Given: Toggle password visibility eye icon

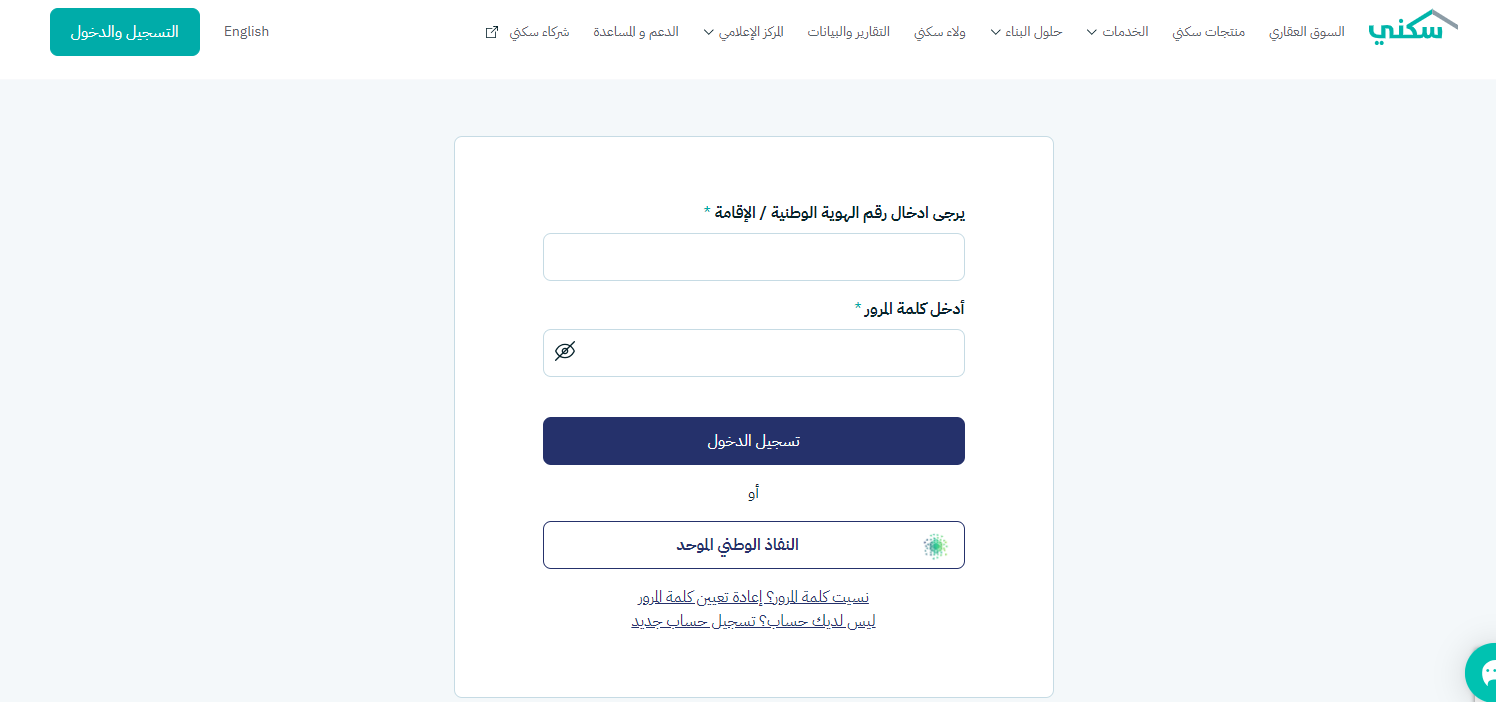Looking at the screenshot, I should (x=565, y=352).
